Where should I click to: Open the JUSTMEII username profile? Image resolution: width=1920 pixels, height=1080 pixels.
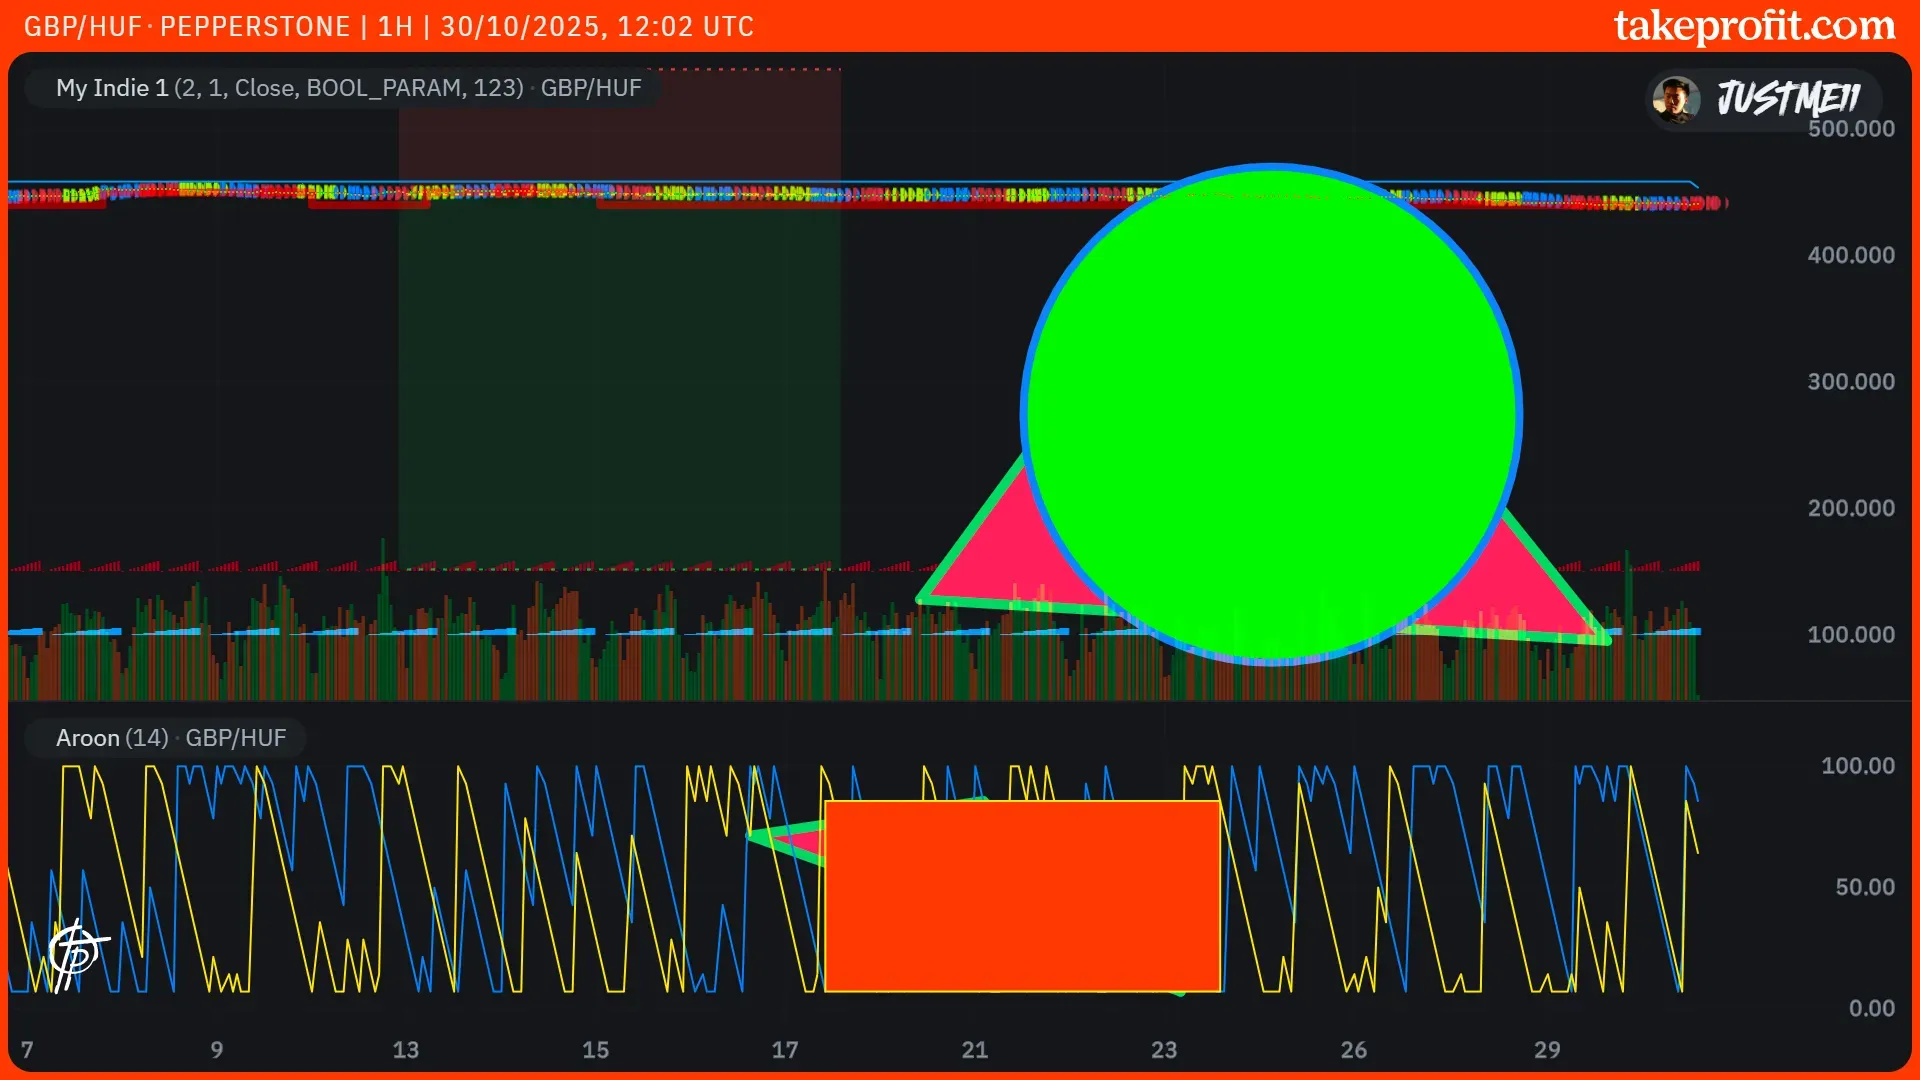tap(1788, 99)
